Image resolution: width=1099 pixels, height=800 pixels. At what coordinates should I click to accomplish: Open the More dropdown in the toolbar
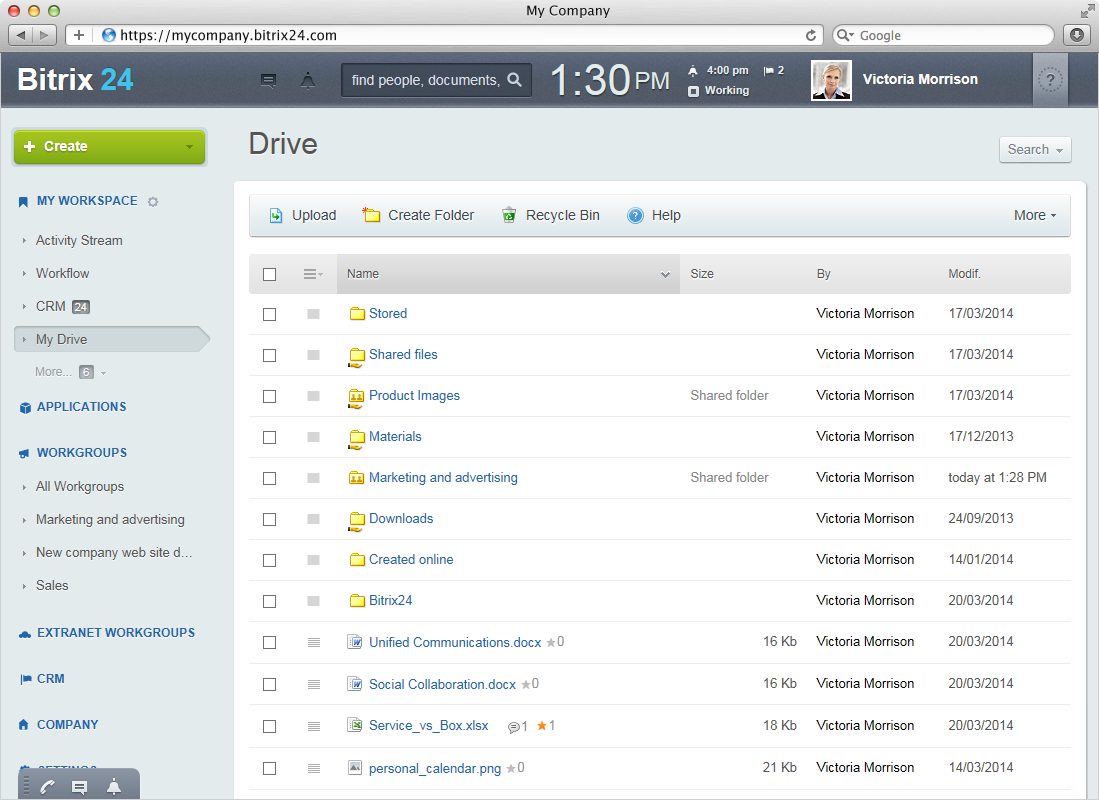pos(1034,215)
